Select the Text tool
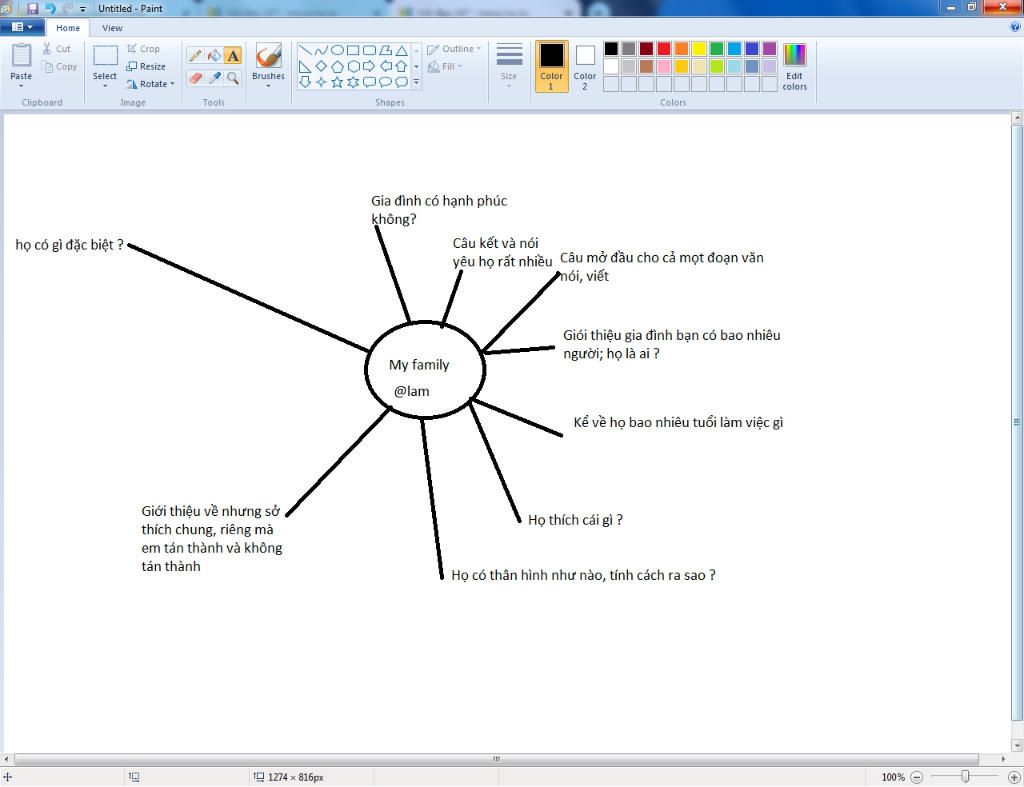 click(x=232, y=56)
